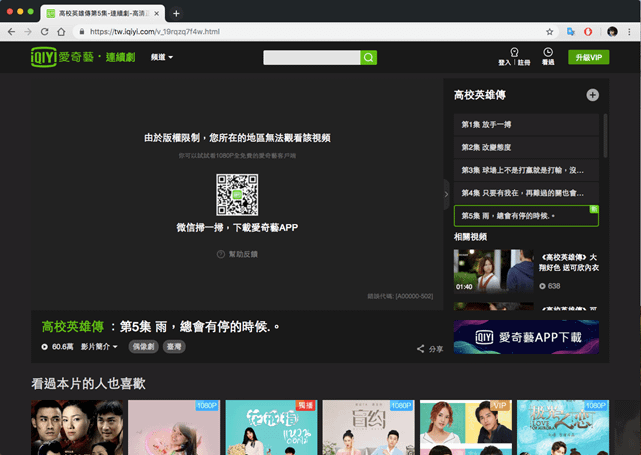
Task: Open the 盲約 recommended poster
Action: (368, 427)
